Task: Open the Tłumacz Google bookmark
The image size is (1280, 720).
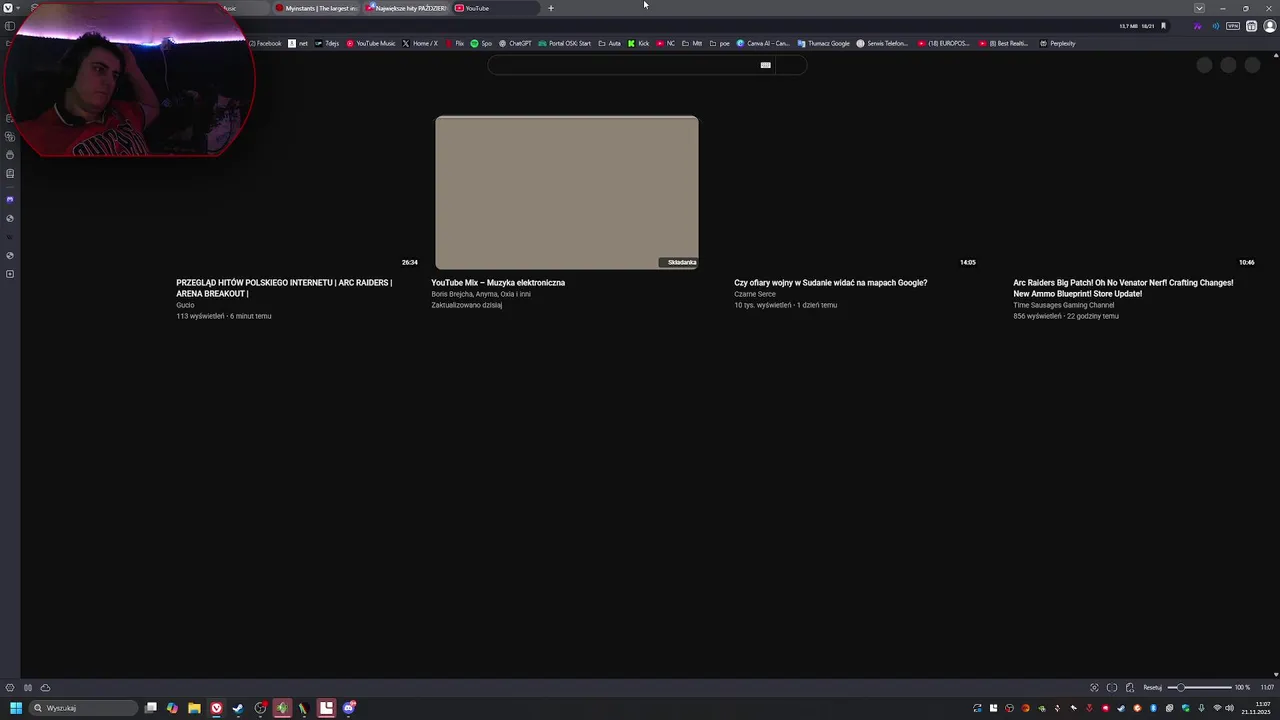Action: pos(824,43)
